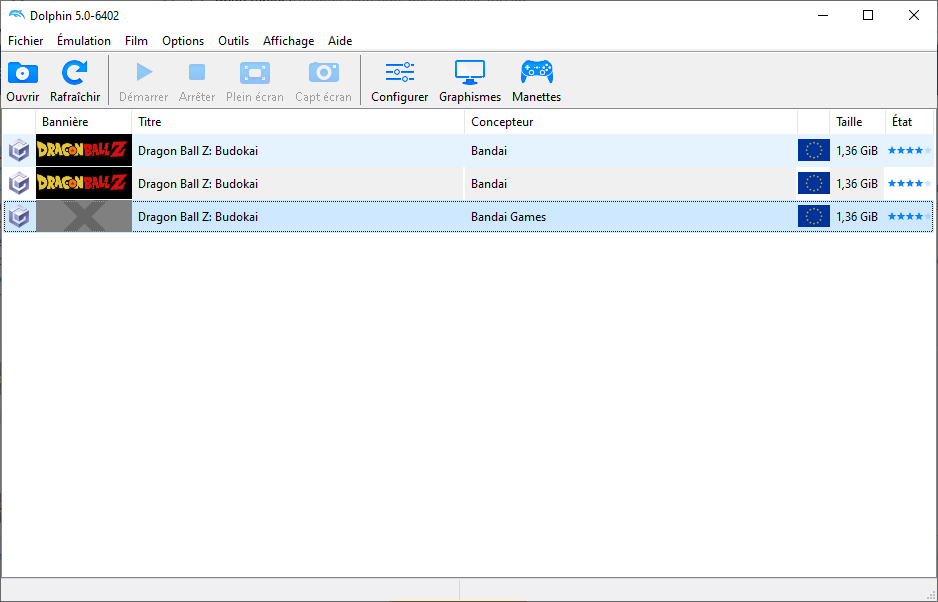Click star rating in the Bandai Games row
This screenshot has height=602, width=938.
tap(909, 217)
